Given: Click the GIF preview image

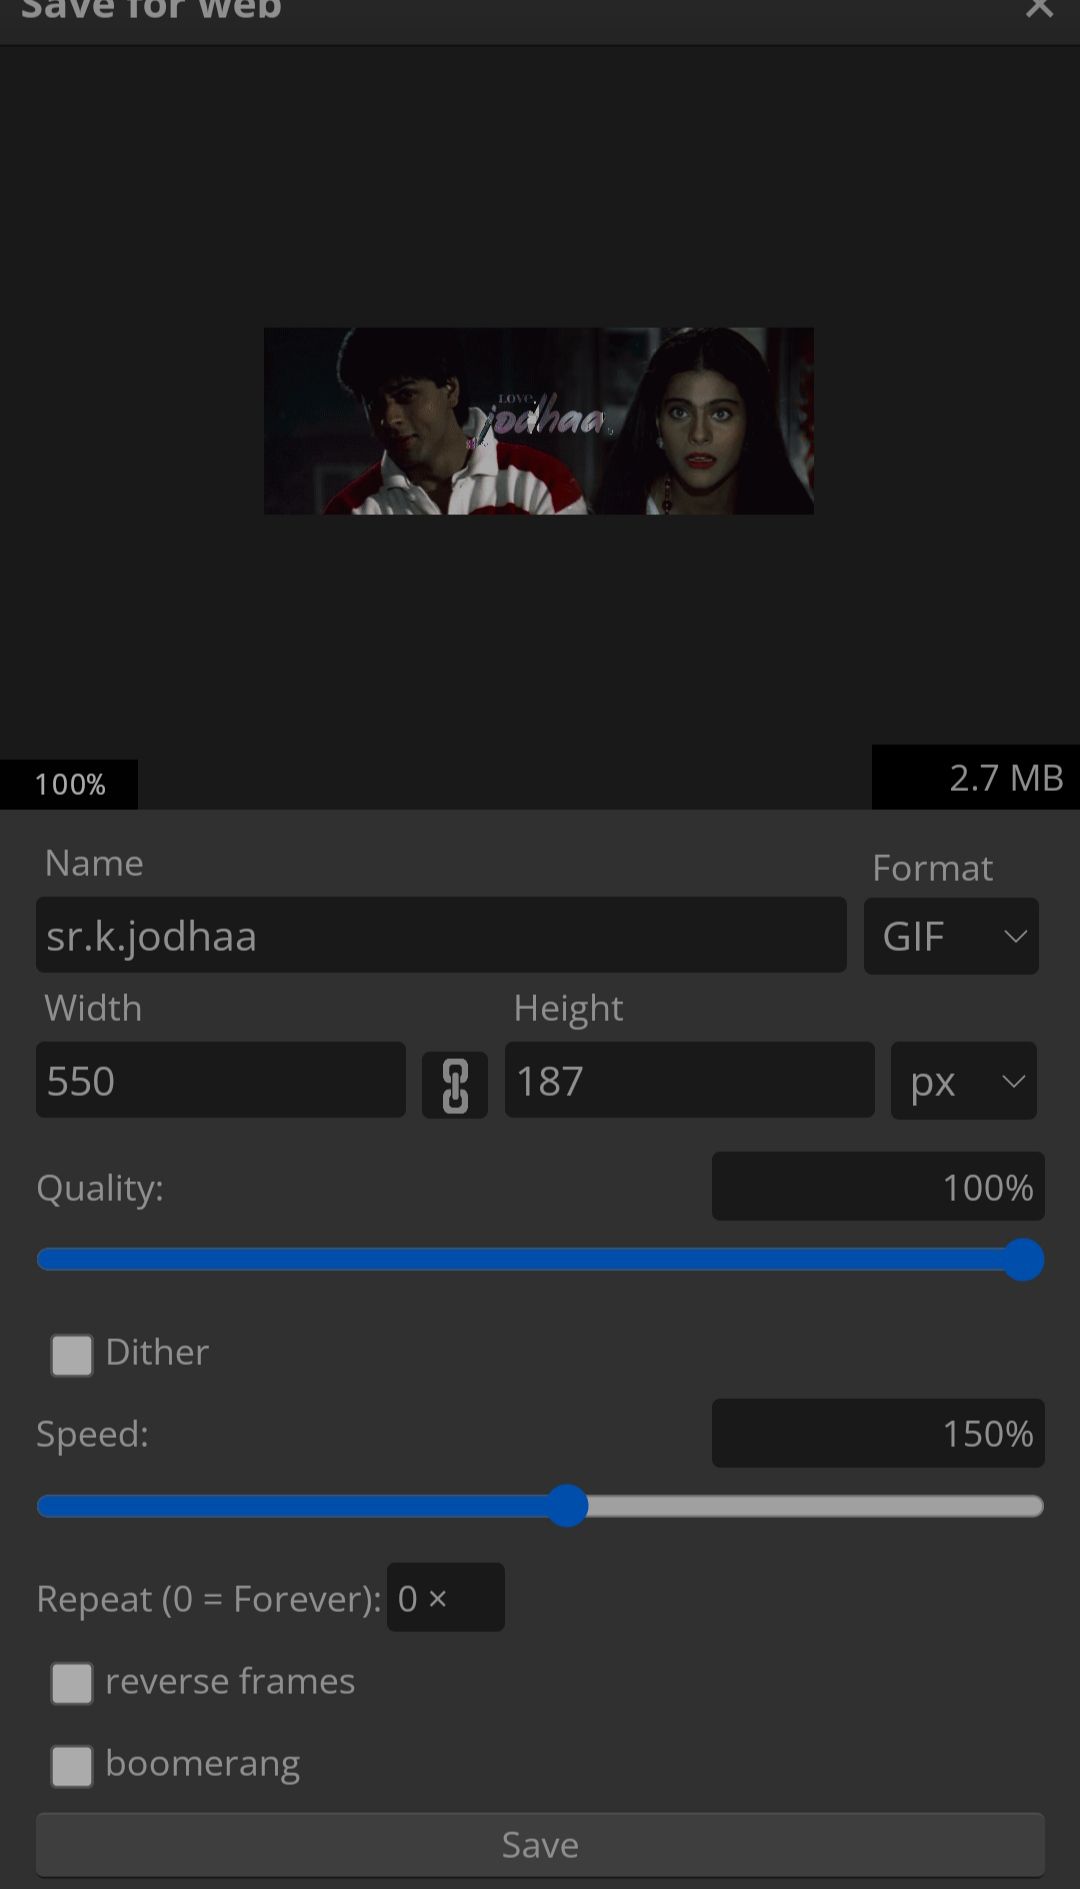Looking at the screenshot, I should (x=539, y=421).
